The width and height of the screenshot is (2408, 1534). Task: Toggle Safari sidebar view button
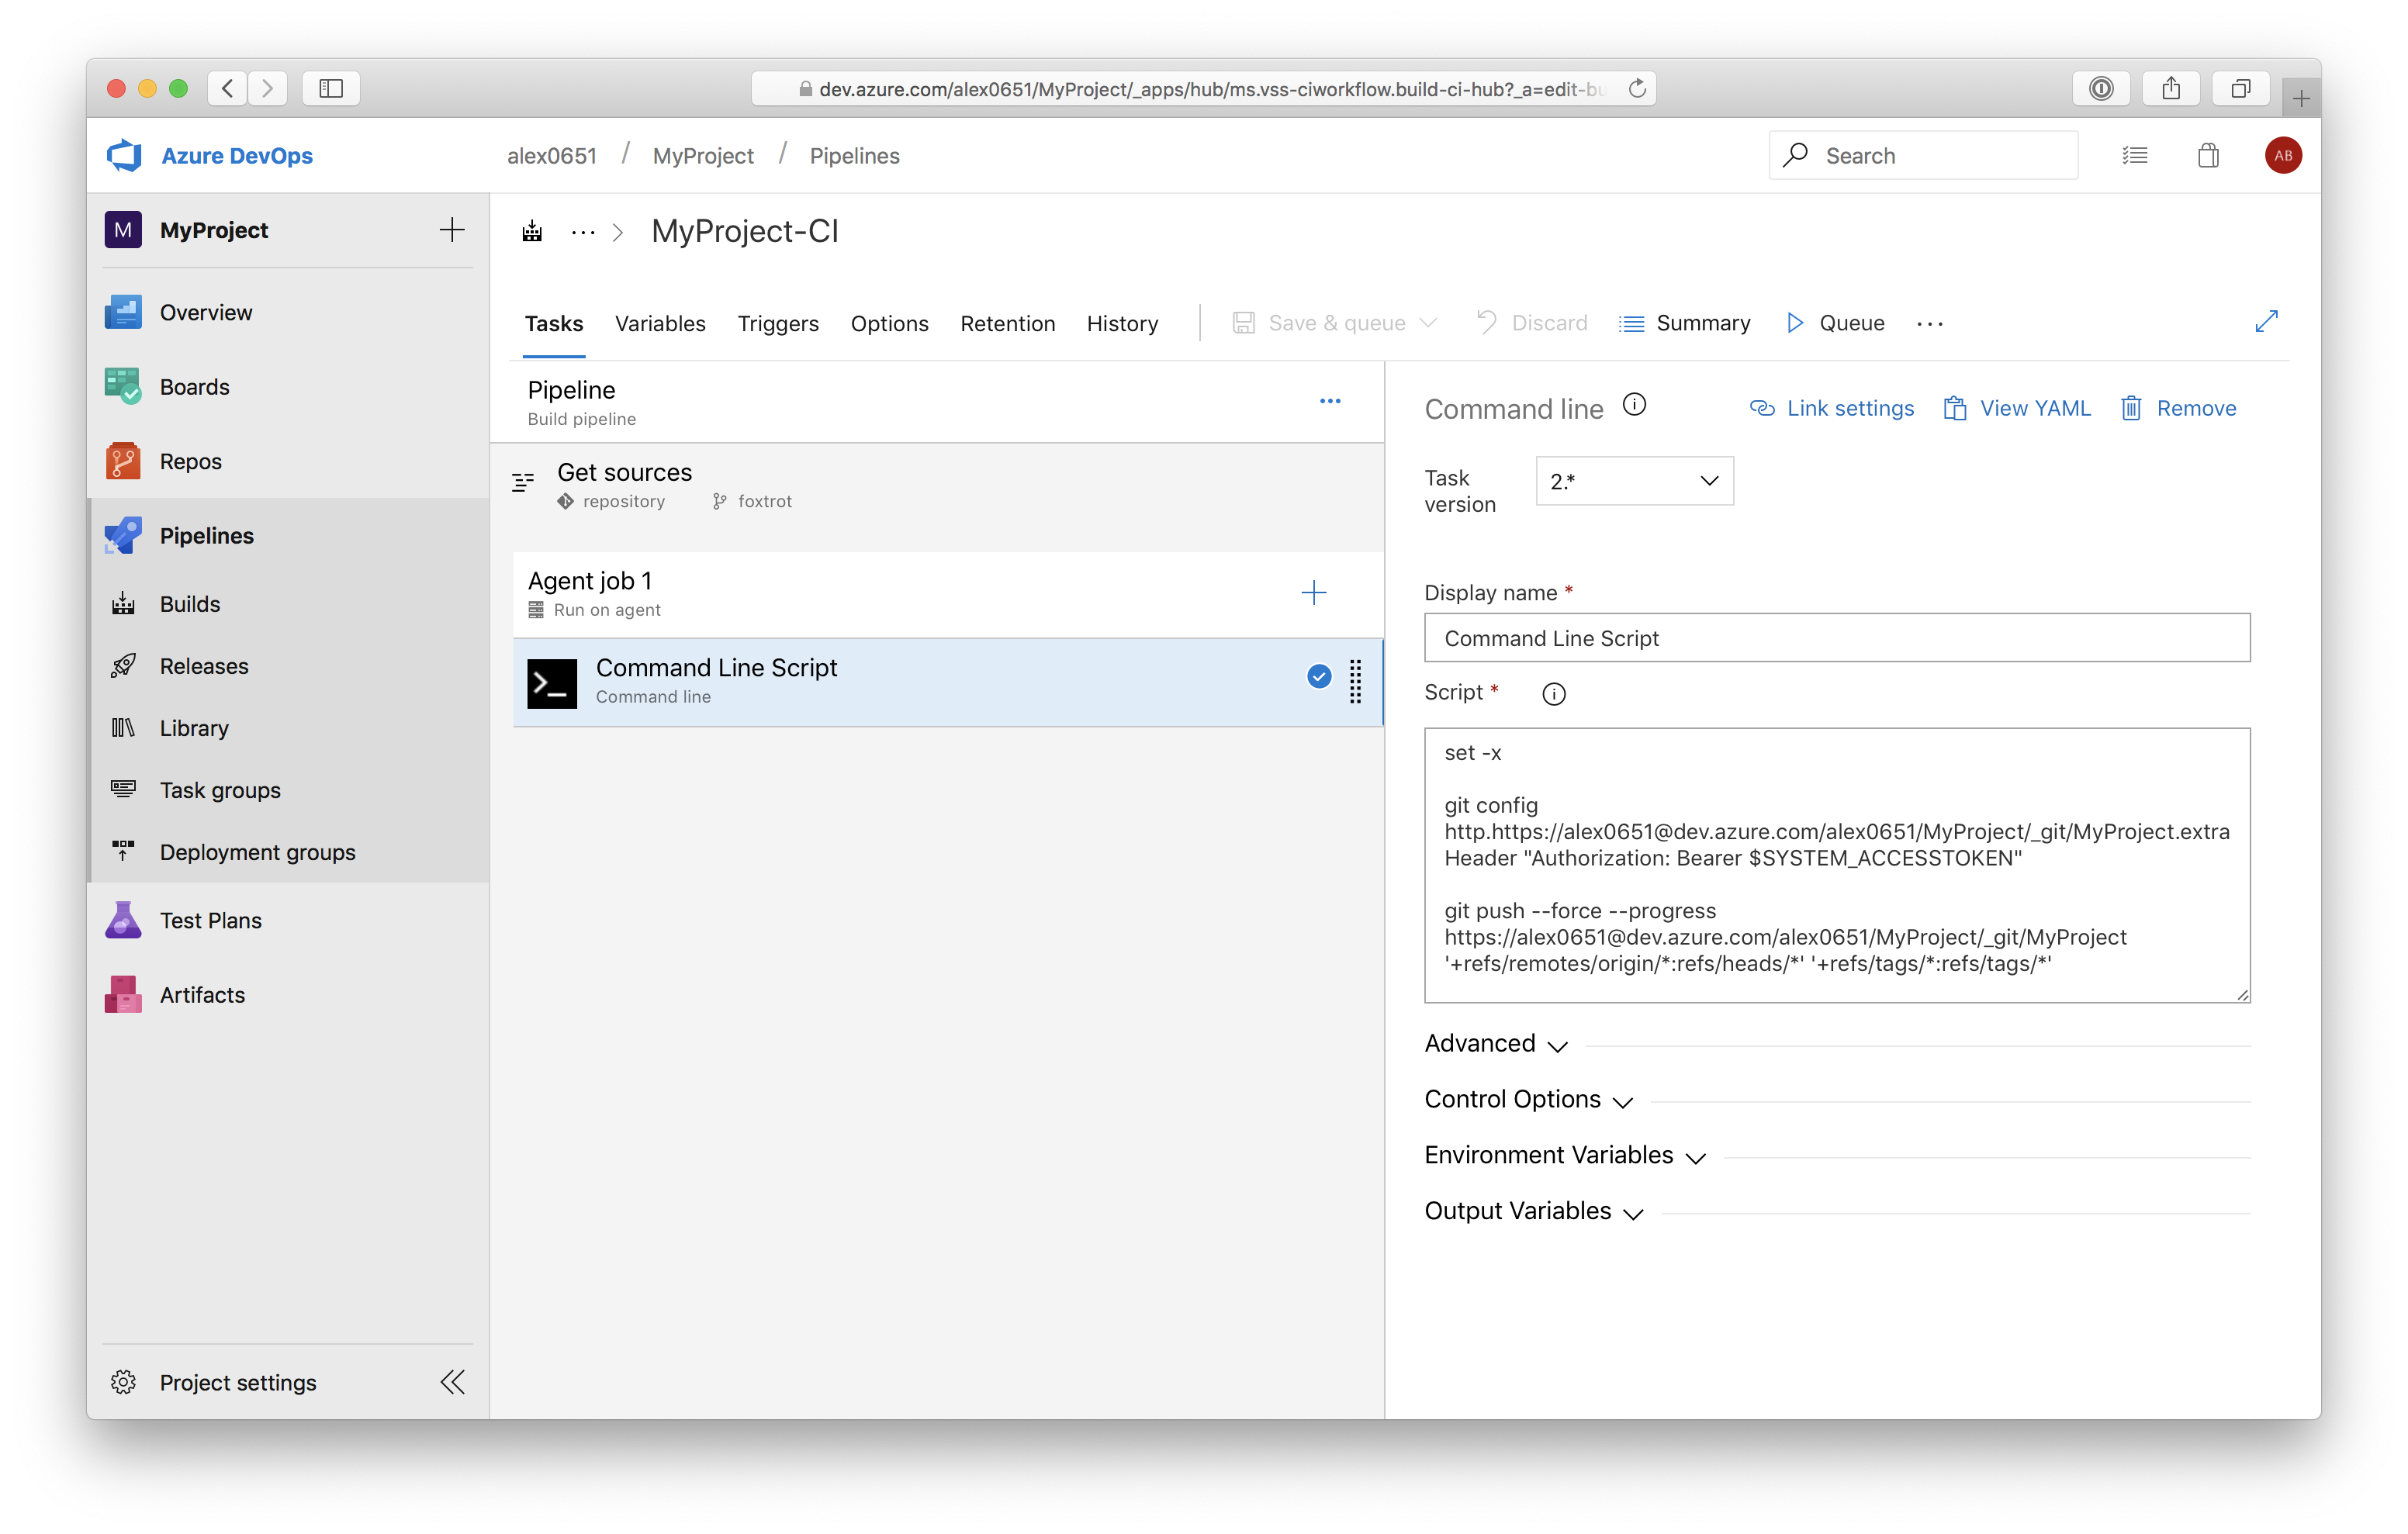click(x=331, y=89)
